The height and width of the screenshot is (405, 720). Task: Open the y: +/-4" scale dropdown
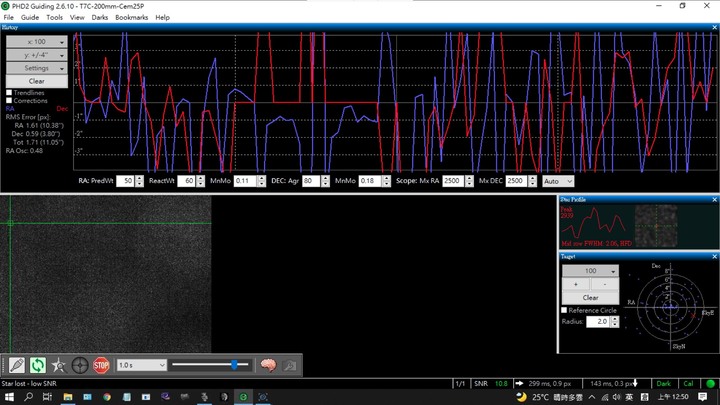(37, 55)
